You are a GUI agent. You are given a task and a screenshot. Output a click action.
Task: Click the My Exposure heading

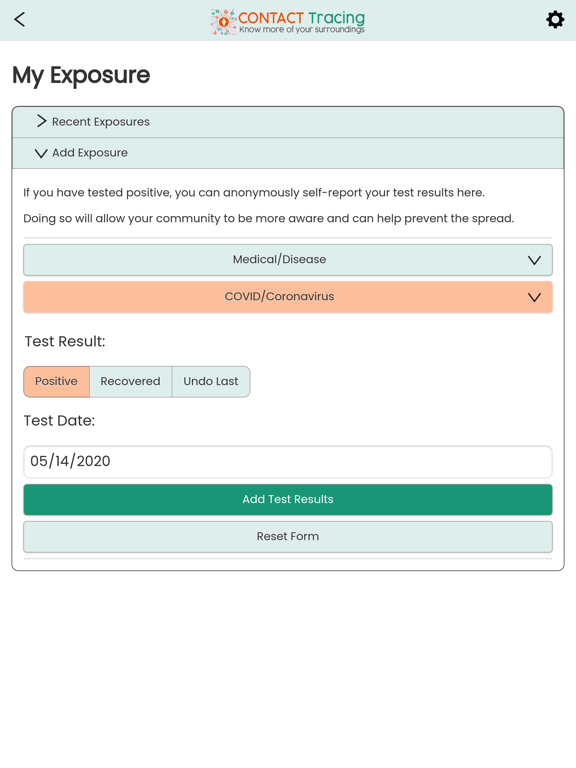(81, 75)
